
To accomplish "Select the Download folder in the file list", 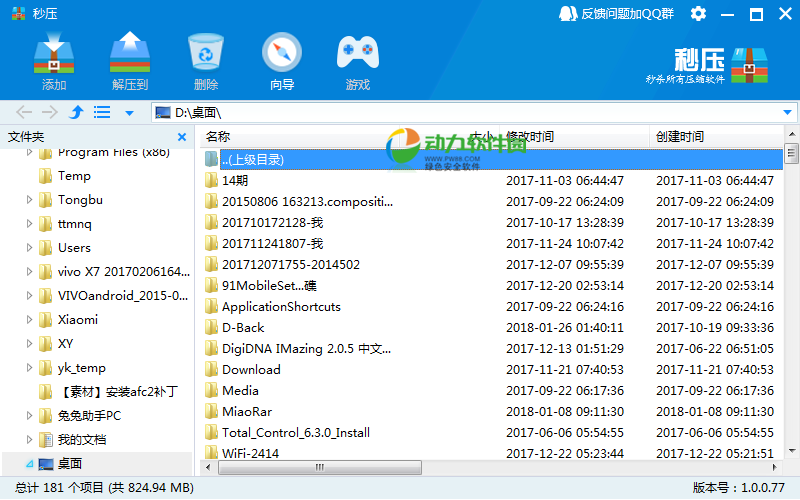I will [x=251, y=369].
